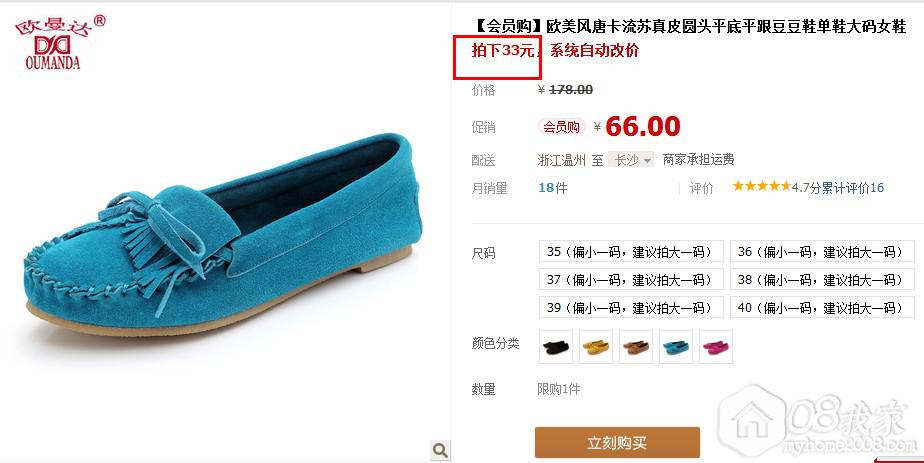Screen dimensions: 924x463
Task: Pick size 39 option
Action: point(631,307)
